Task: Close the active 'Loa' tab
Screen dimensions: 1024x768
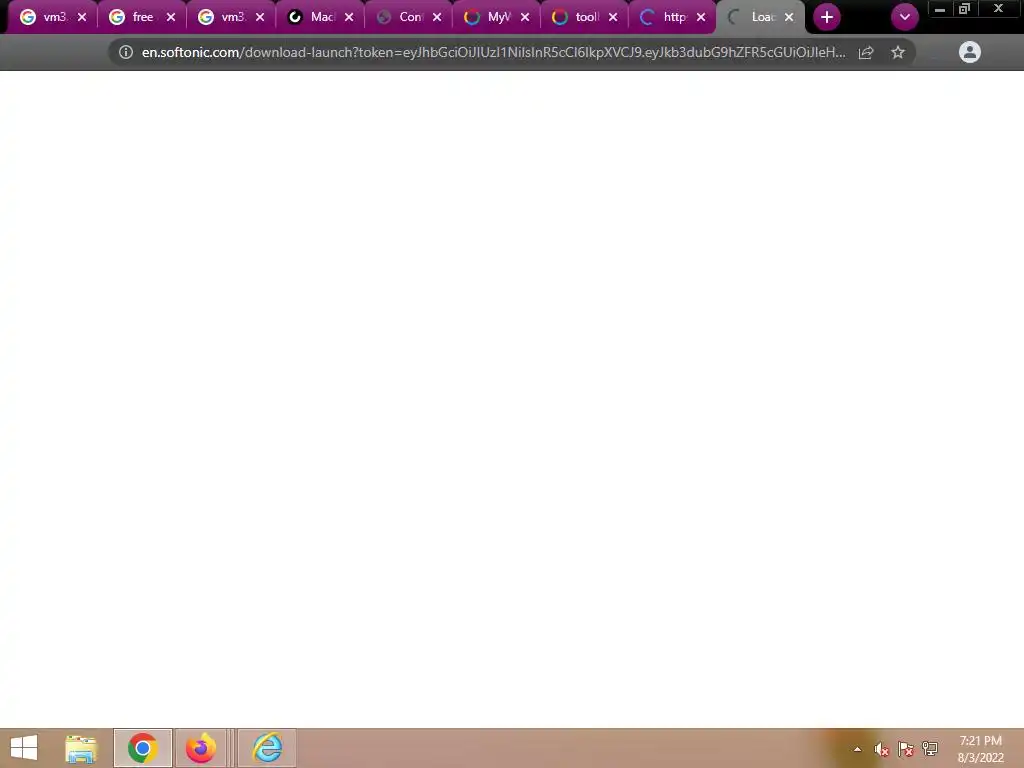Action: click(x=789, y=17)
